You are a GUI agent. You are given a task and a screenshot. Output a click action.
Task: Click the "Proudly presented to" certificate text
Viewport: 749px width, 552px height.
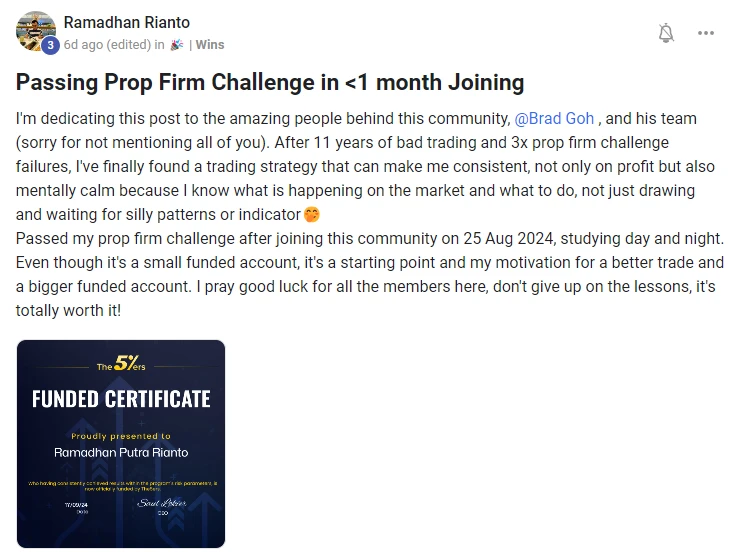[121, 436]
